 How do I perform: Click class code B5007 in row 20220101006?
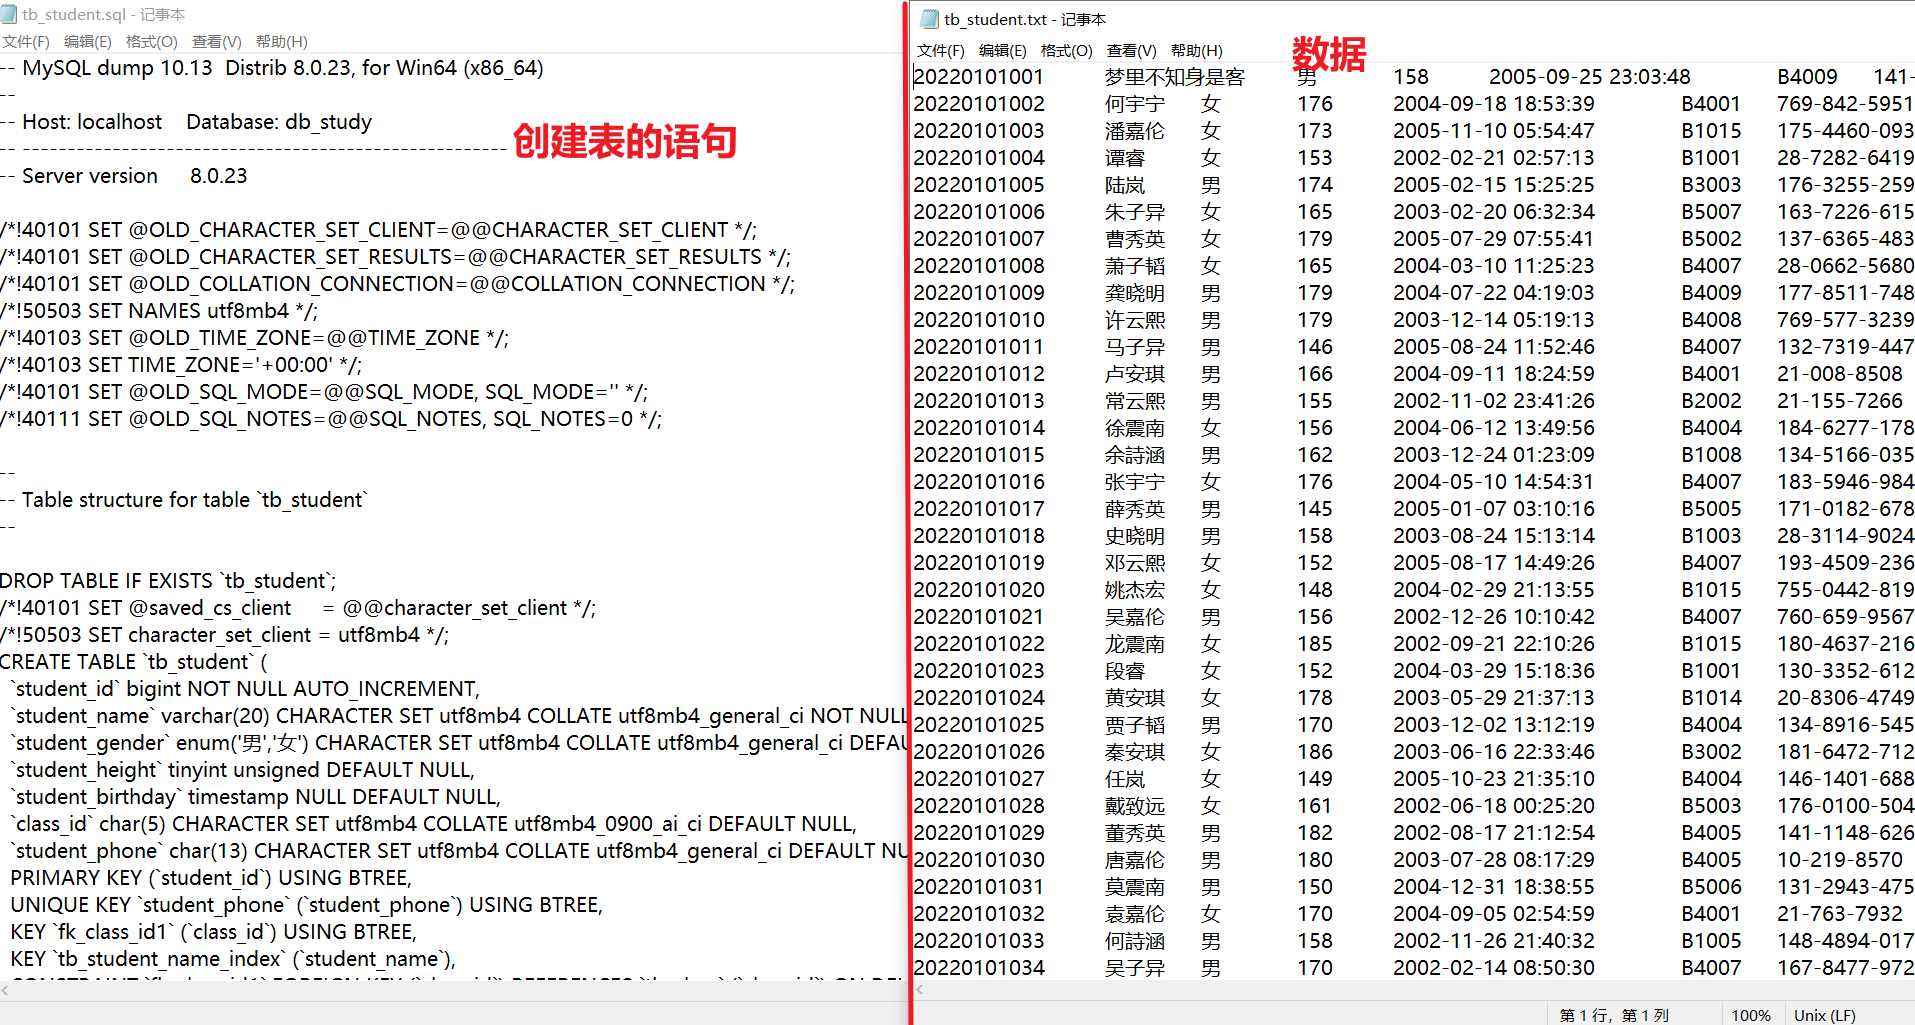(x=1711, y=212)
